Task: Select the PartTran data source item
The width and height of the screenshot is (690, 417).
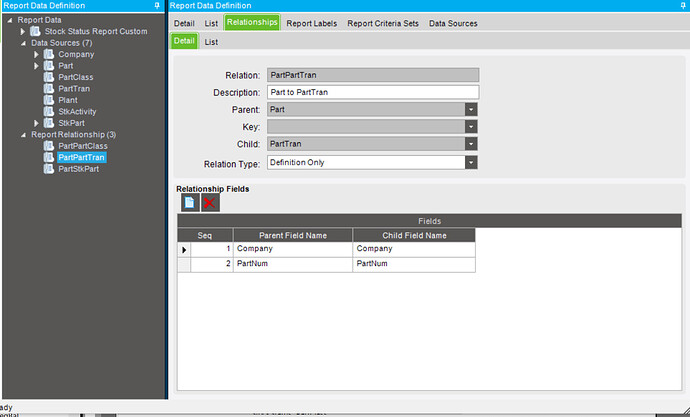Action: click(x=74, y=88)
